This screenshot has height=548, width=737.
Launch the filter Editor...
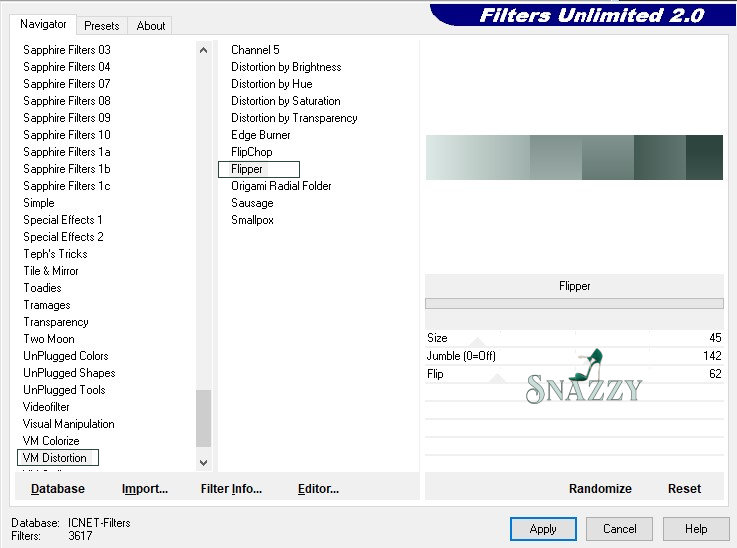(318, 489)
